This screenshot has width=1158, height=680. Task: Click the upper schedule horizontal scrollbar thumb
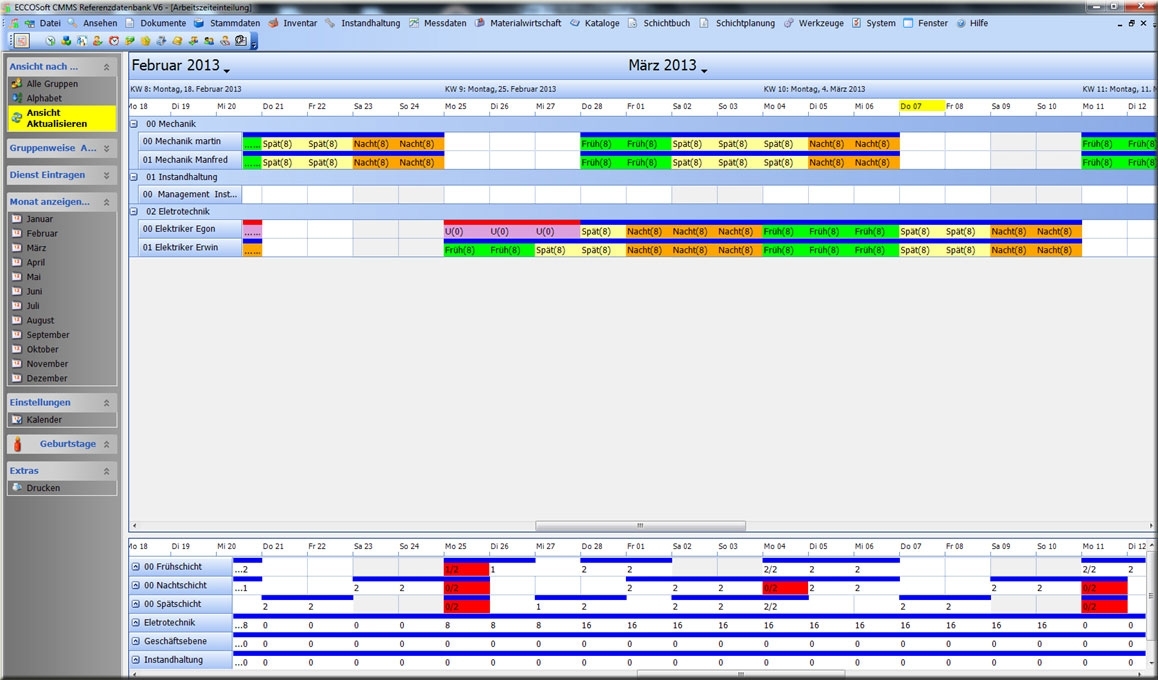[x=640, y=526]
